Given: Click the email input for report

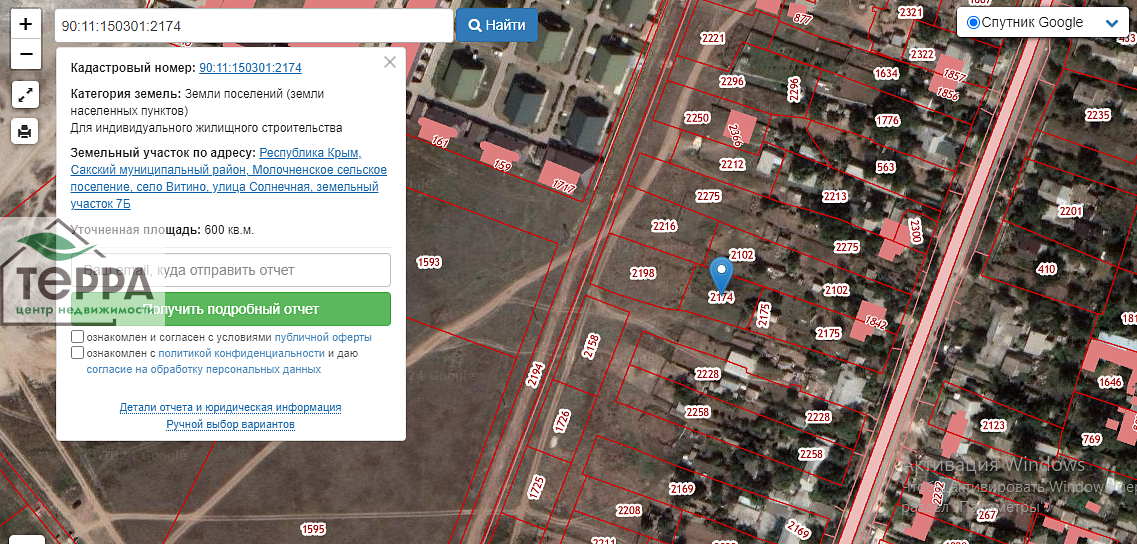Looking at the screenshot, I should (x=230, y=270).
